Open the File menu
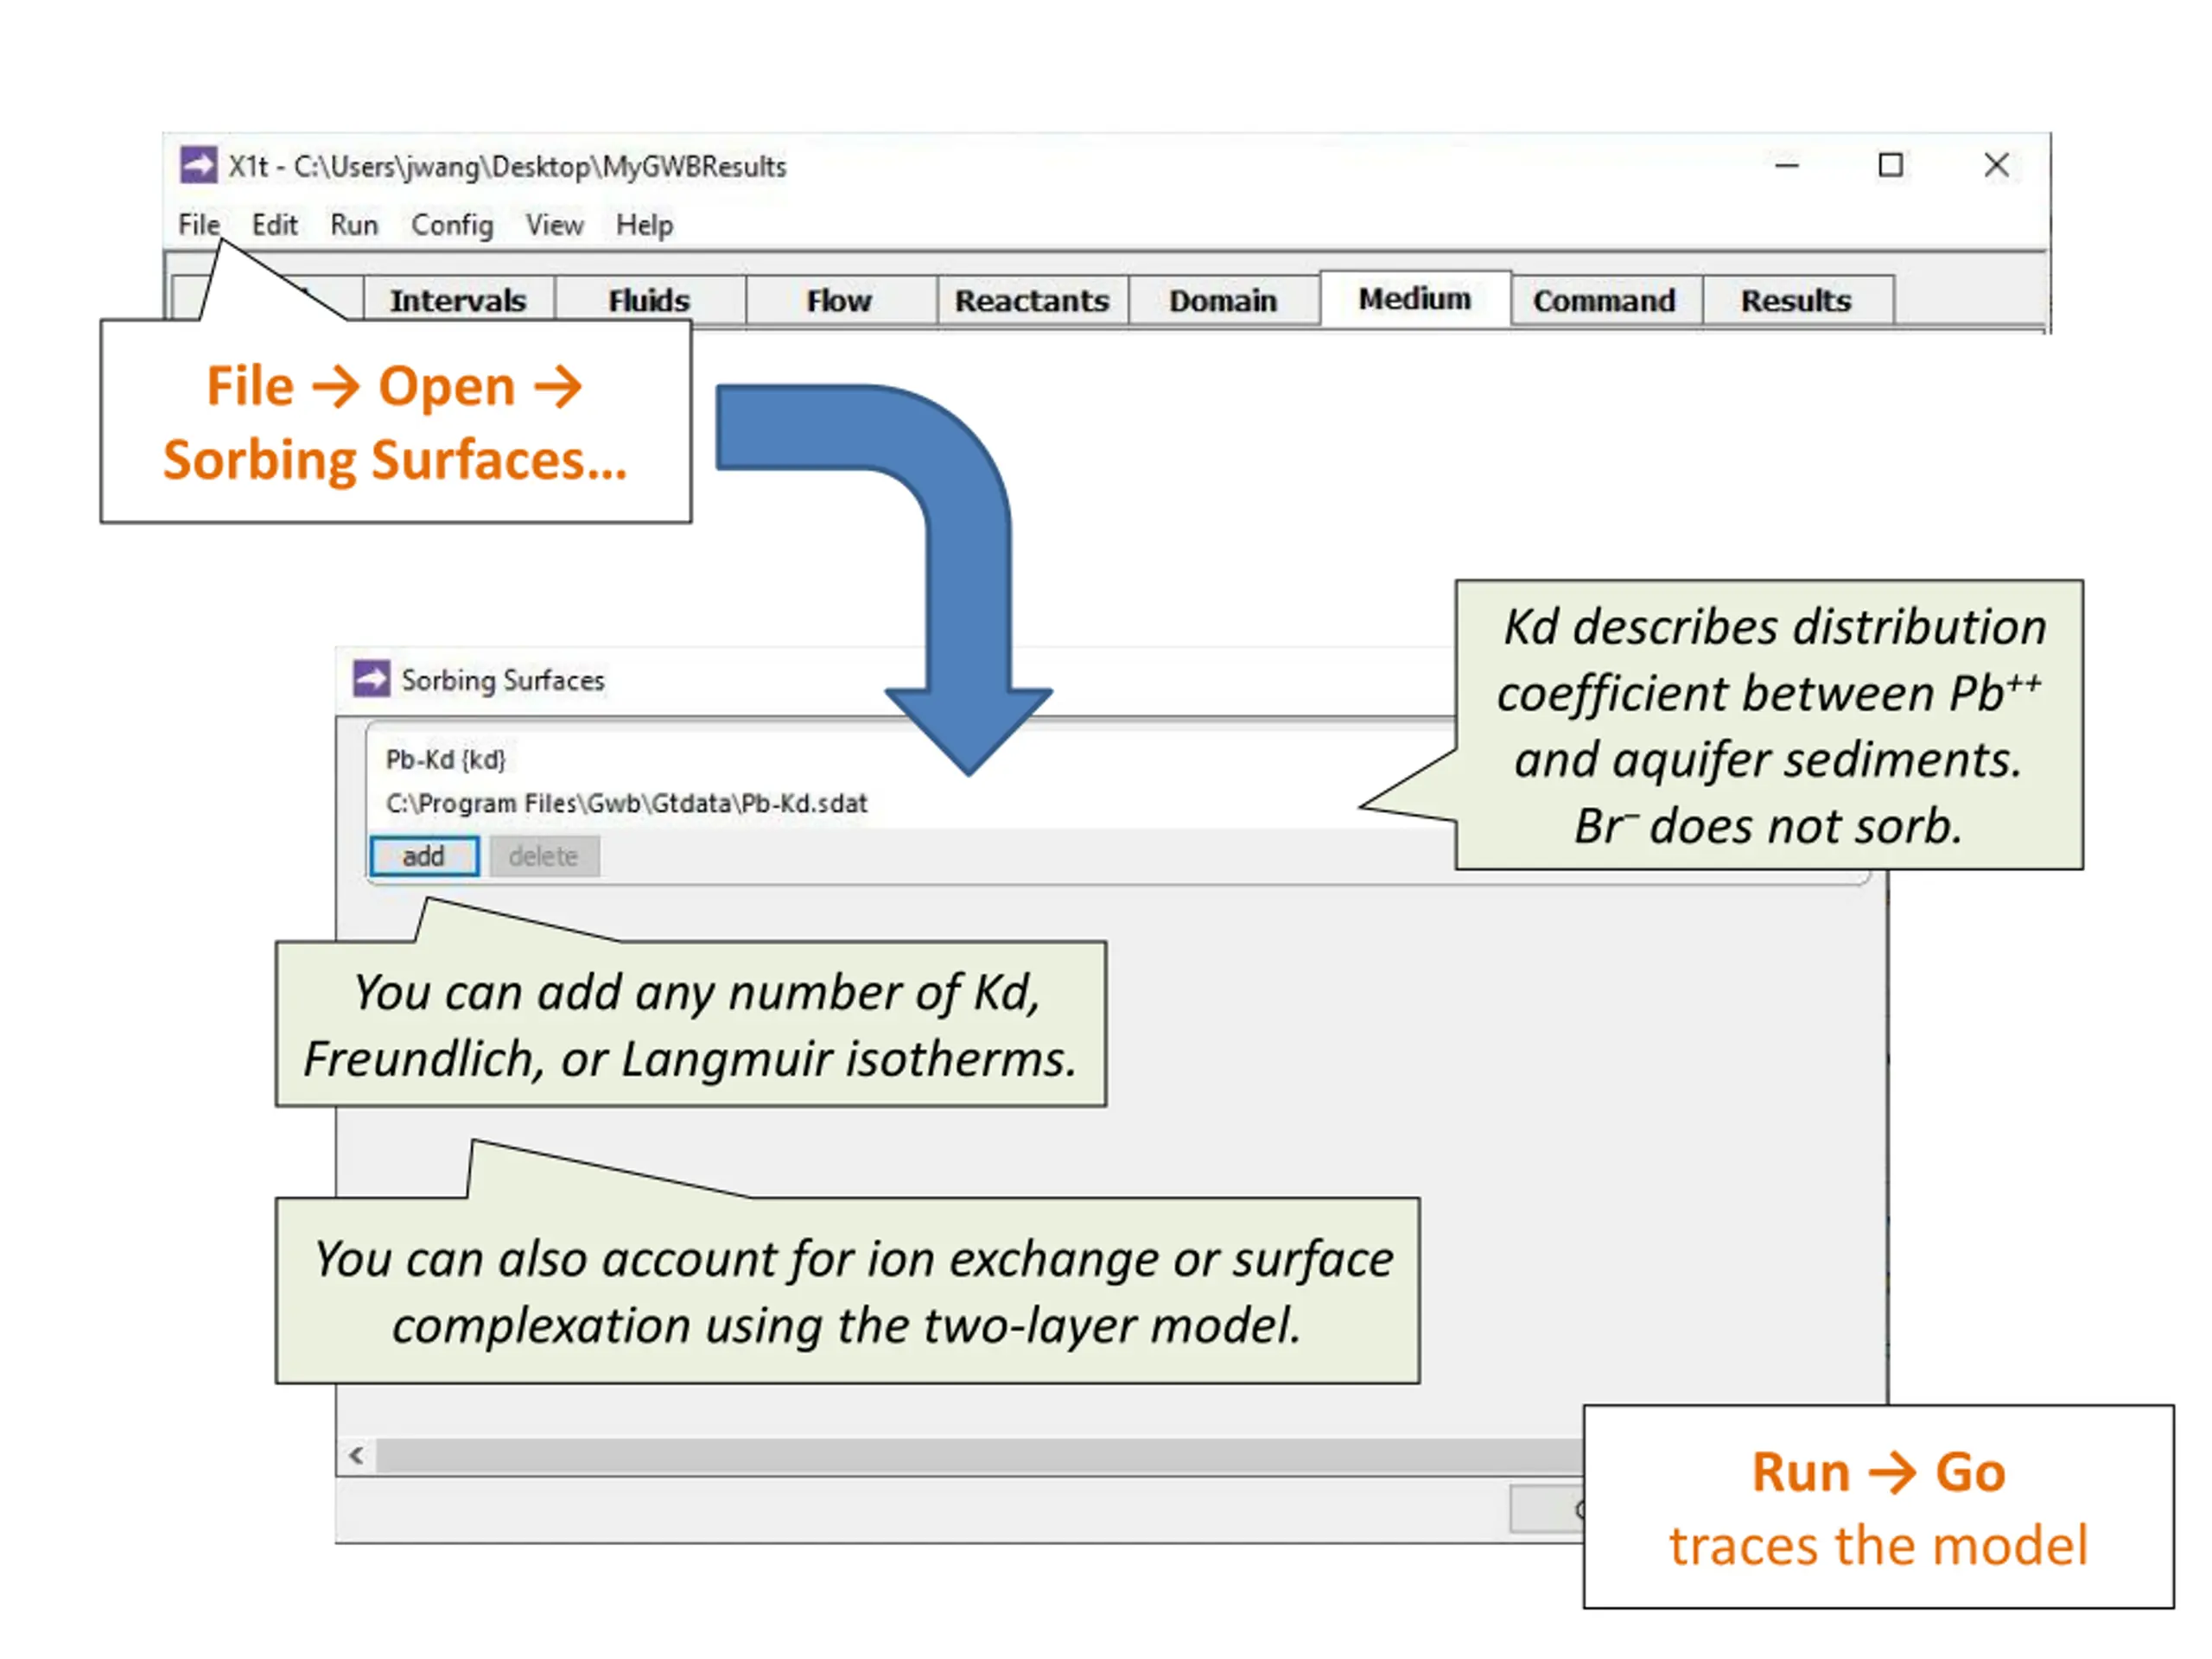The image size is (2212, 1659). 199,225
